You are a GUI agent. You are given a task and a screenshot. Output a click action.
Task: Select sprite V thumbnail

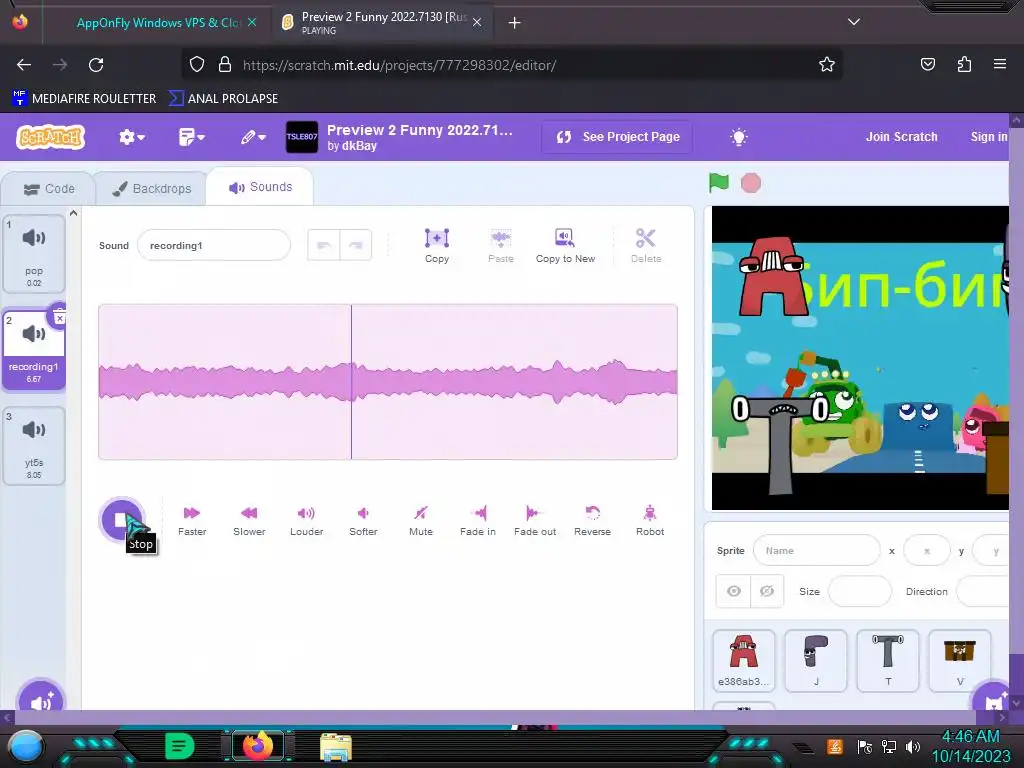[959, 660]
